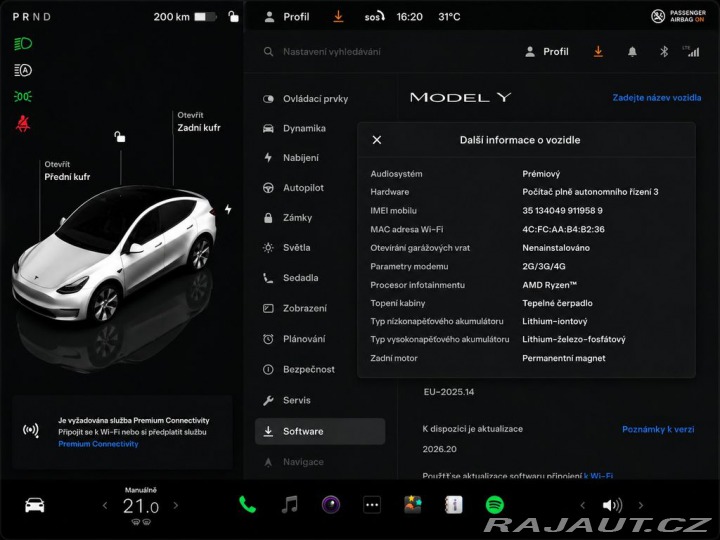This screenshot has height=540, width=720.
Task: Open Servis service settings
Action: (320, 400)
